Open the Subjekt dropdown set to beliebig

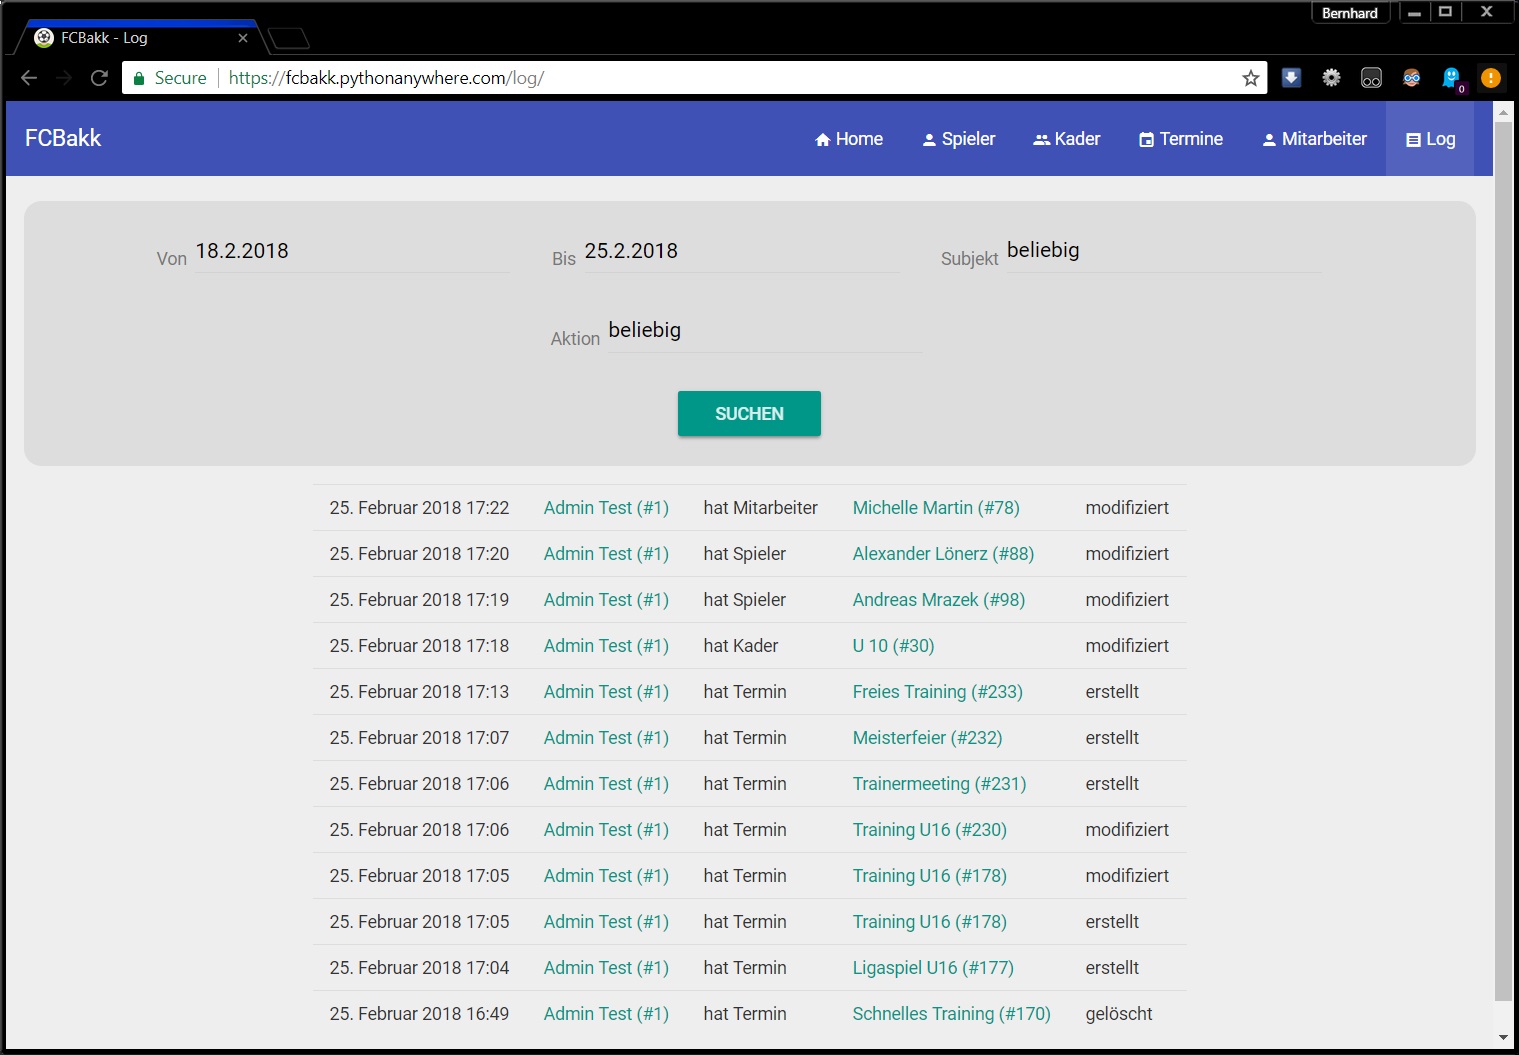point(1163,251)
